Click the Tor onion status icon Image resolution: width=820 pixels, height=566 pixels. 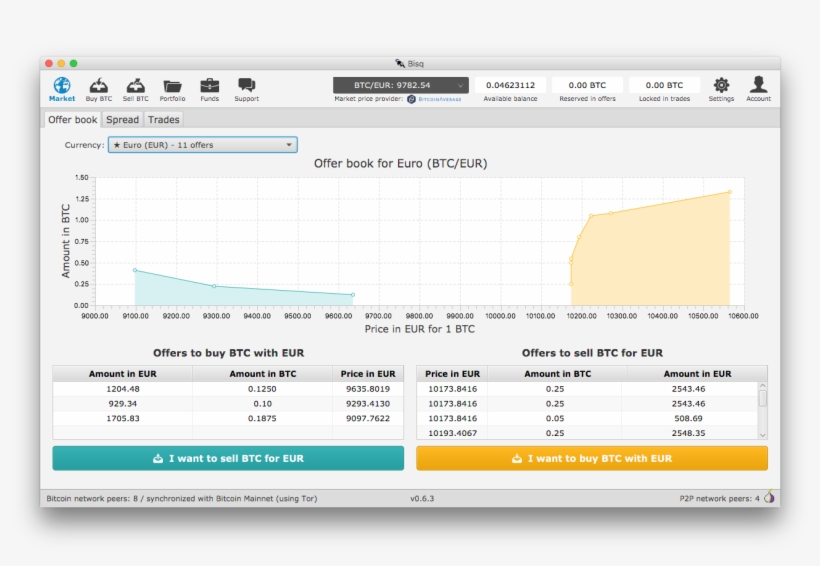769,496
